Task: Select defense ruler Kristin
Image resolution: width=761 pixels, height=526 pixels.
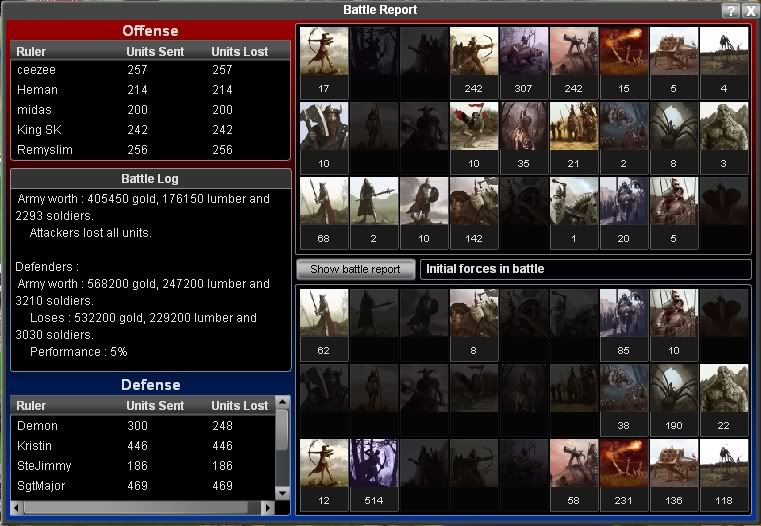Action: coord(143,445)
